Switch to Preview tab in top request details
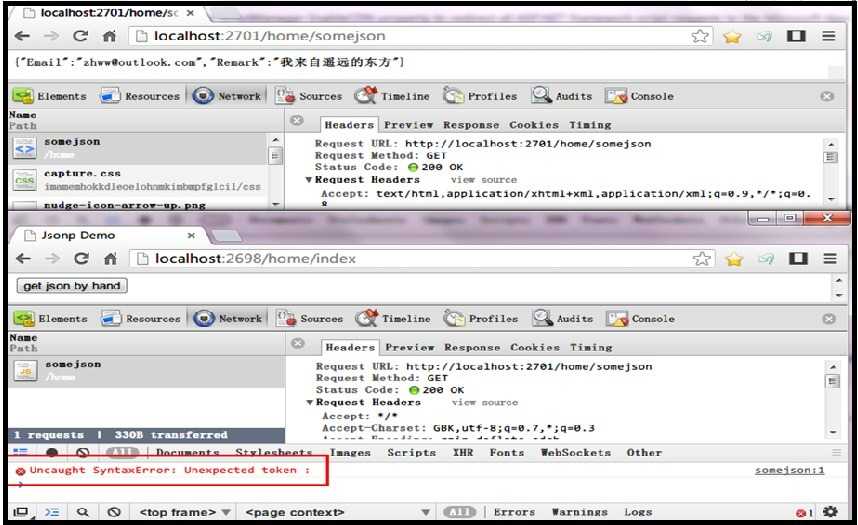 [408, 125]
